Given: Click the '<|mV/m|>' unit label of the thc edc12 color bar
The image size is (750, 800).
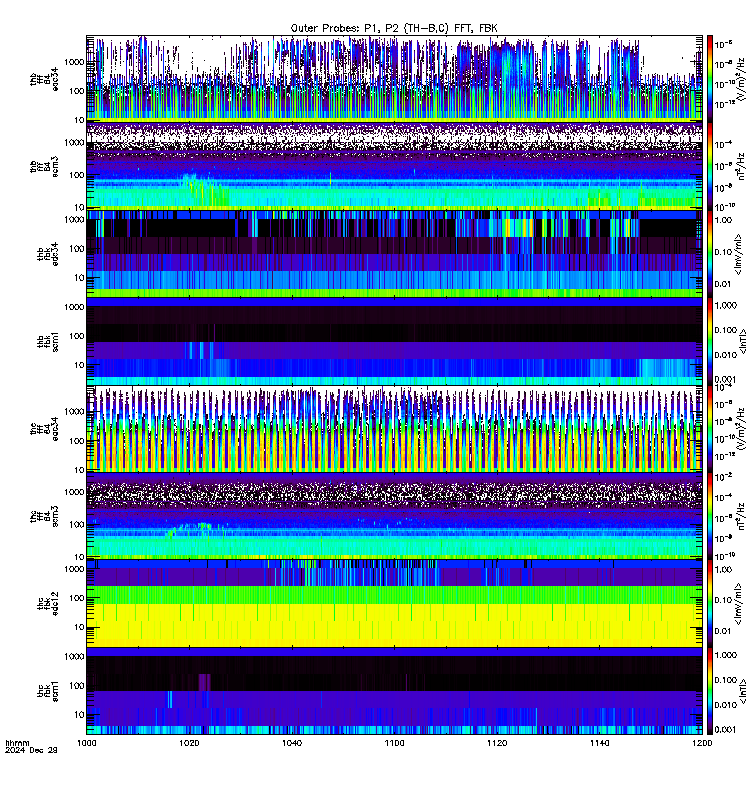Looking at the screenshot, I should [x=738, y=604].
